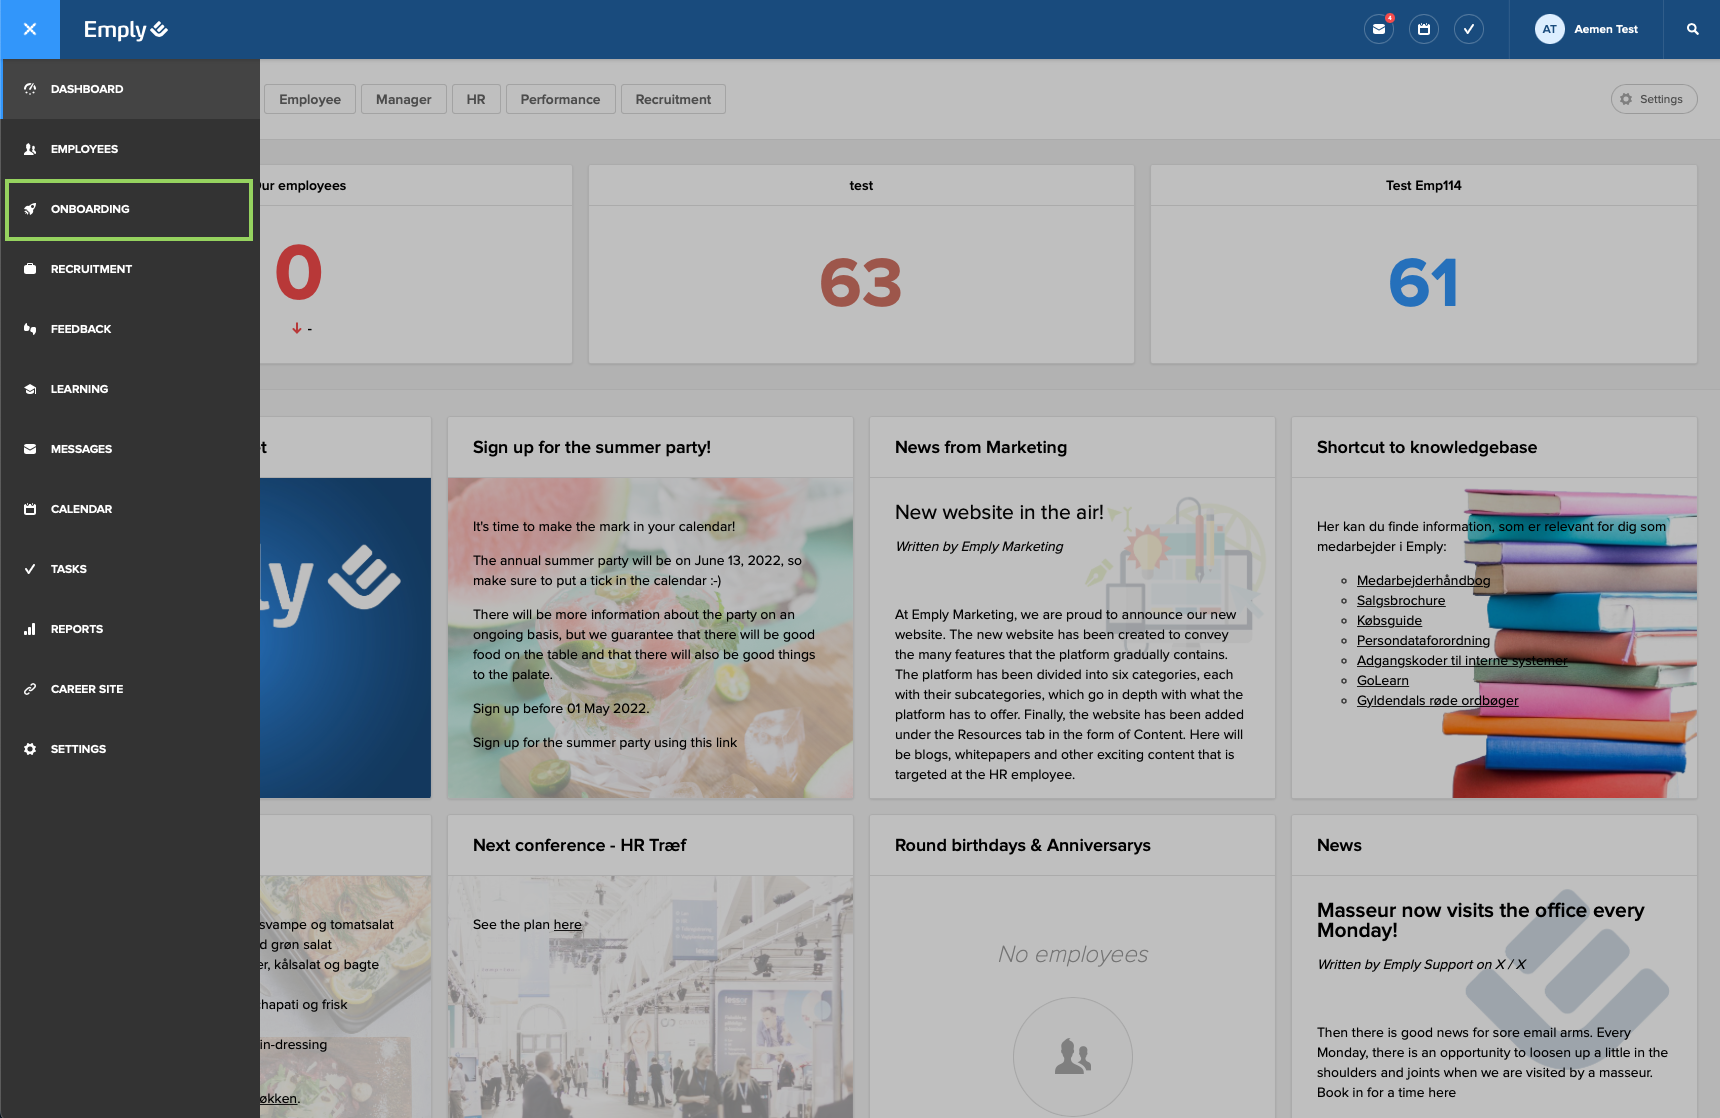Viewport: 1720px width, 1118px height.
Task: Open the GoLearn link in knowledgebase
Action: [x=1382, y=680]
